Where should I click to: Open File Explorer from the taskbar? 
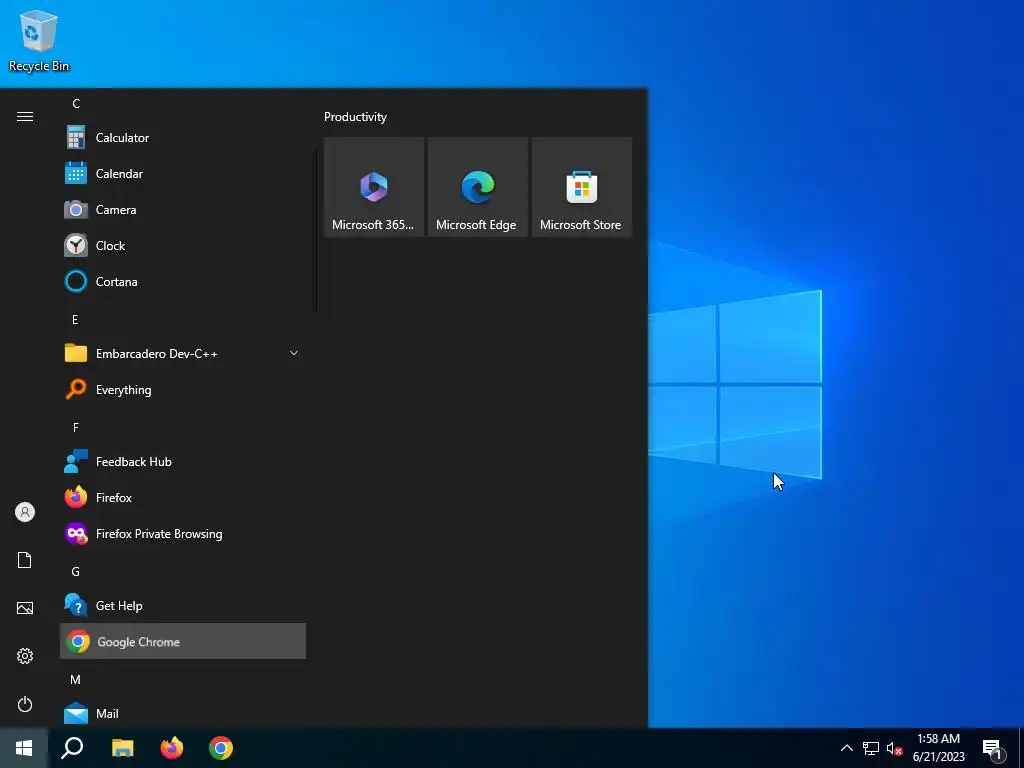[x=122, y=748]
